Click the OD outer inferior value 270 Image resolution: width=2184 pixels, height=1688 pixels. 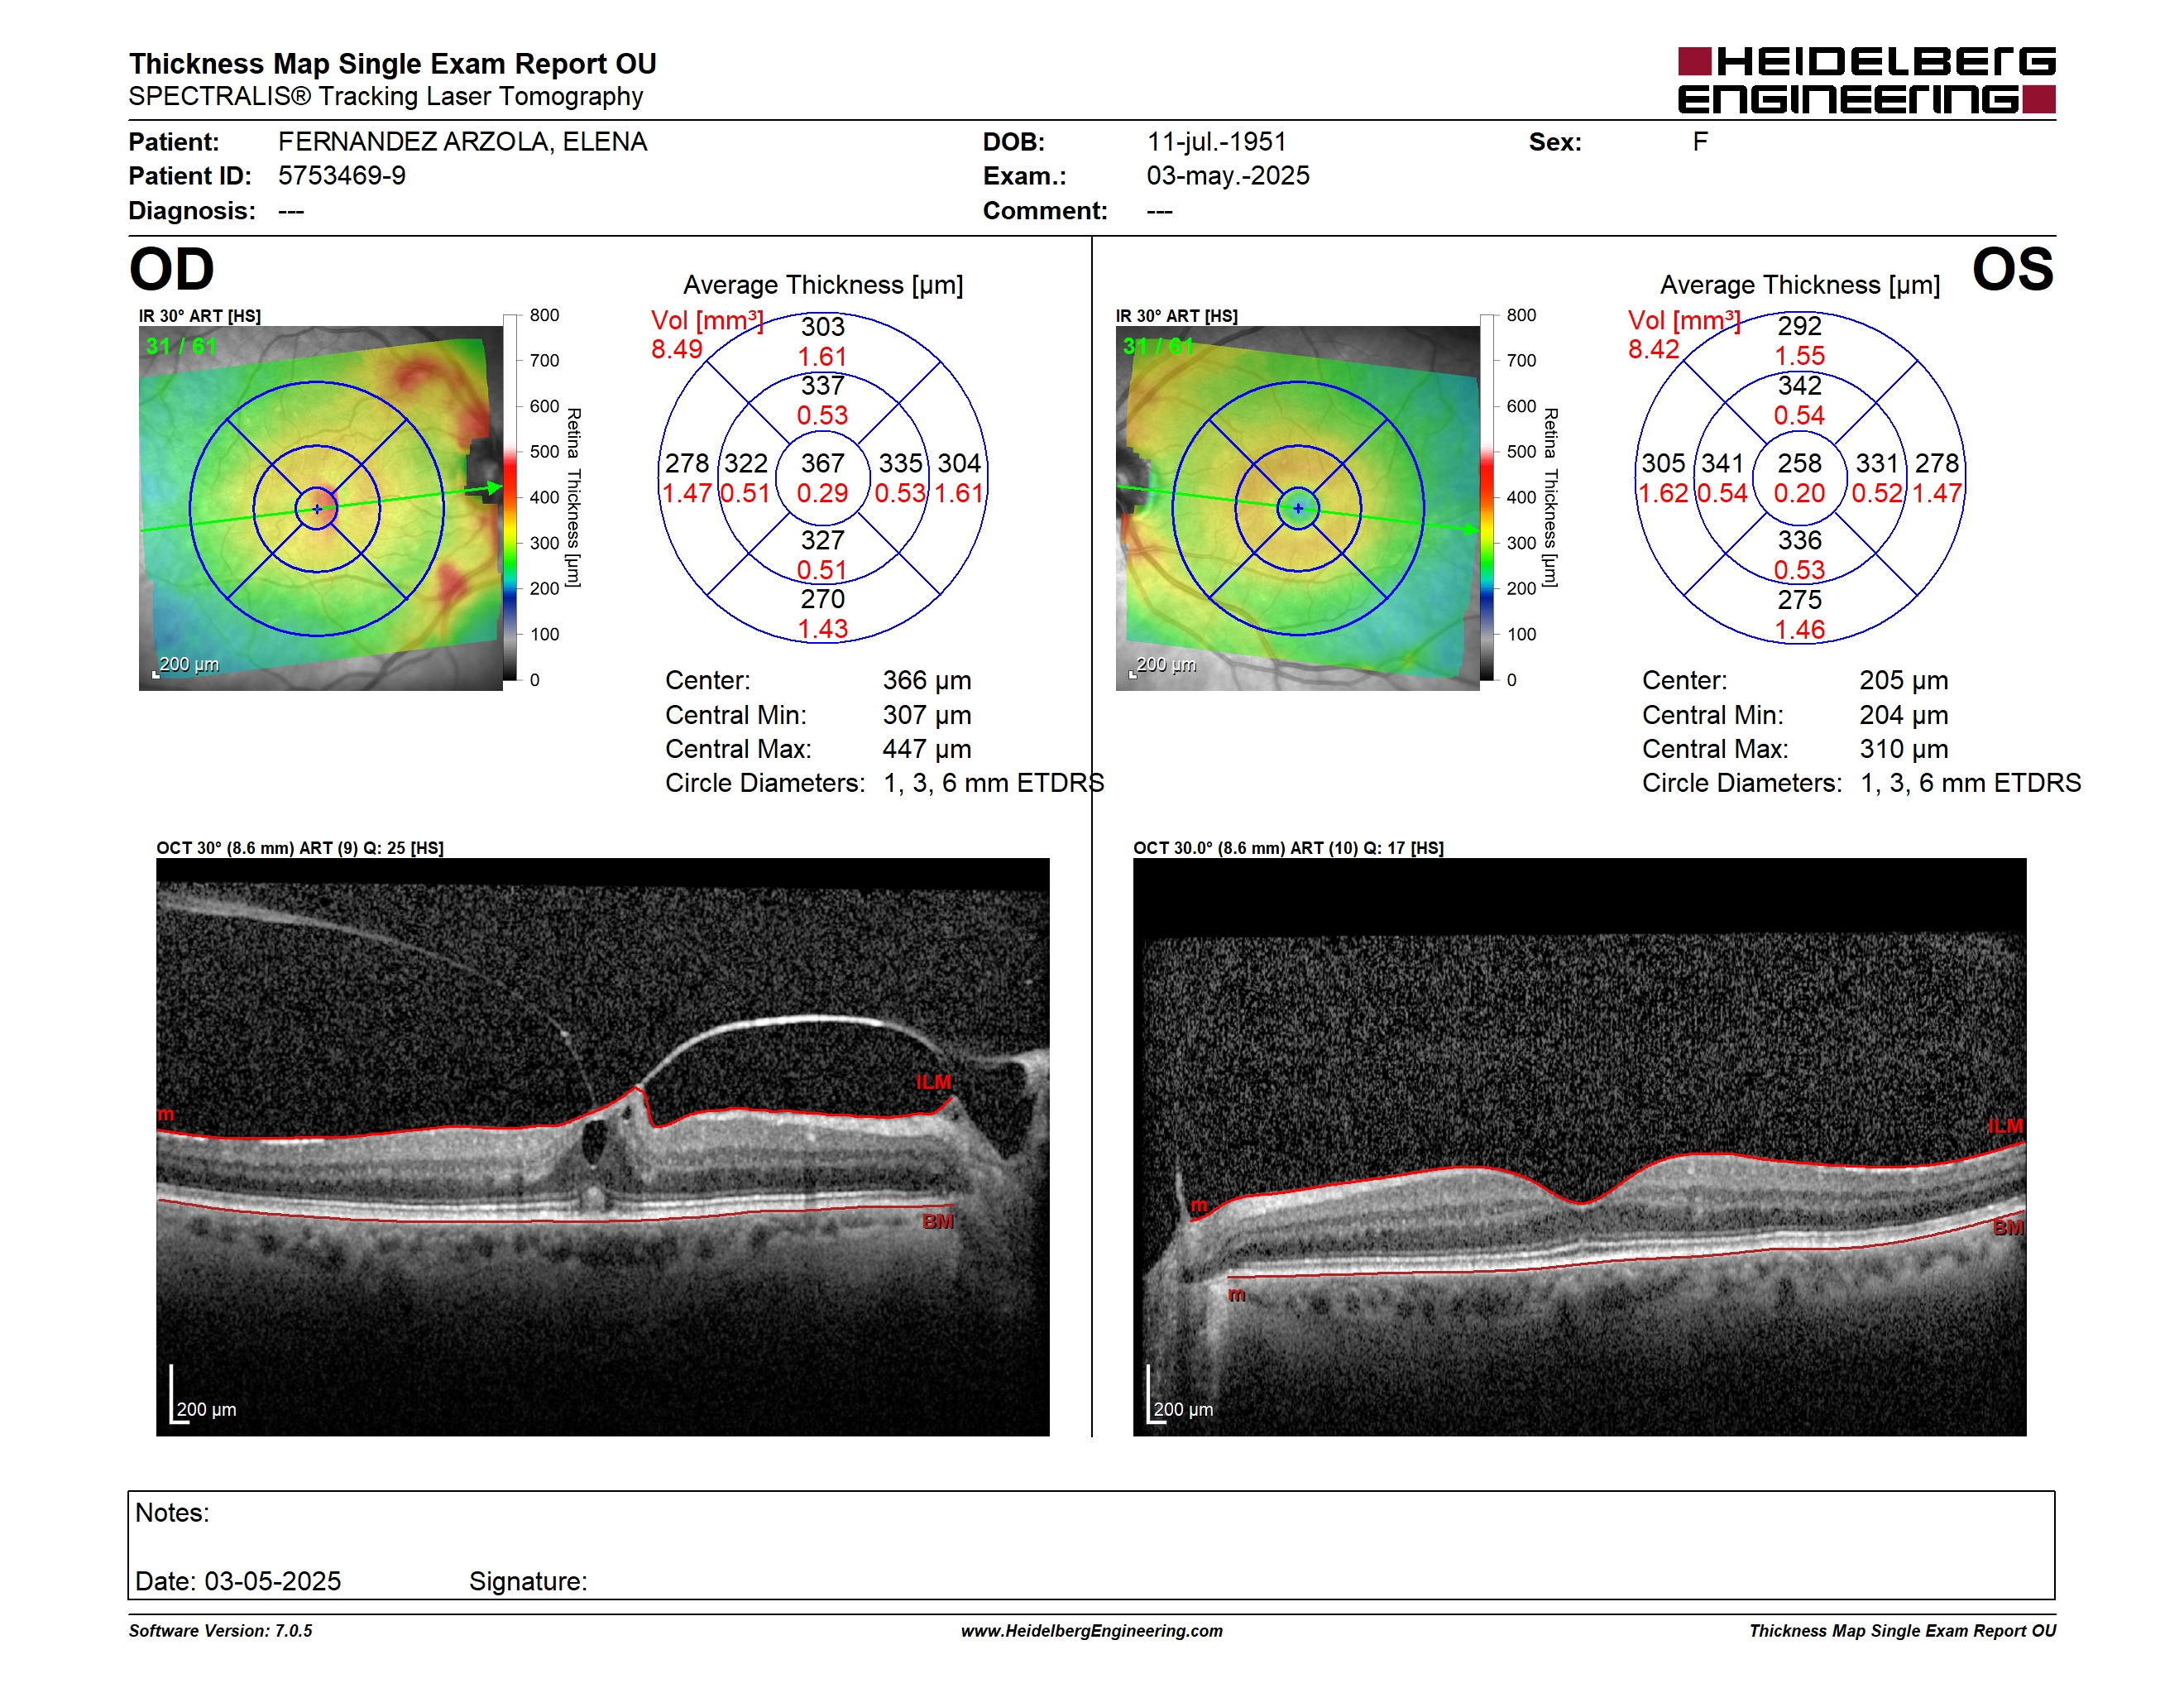(x=823, y=599)
